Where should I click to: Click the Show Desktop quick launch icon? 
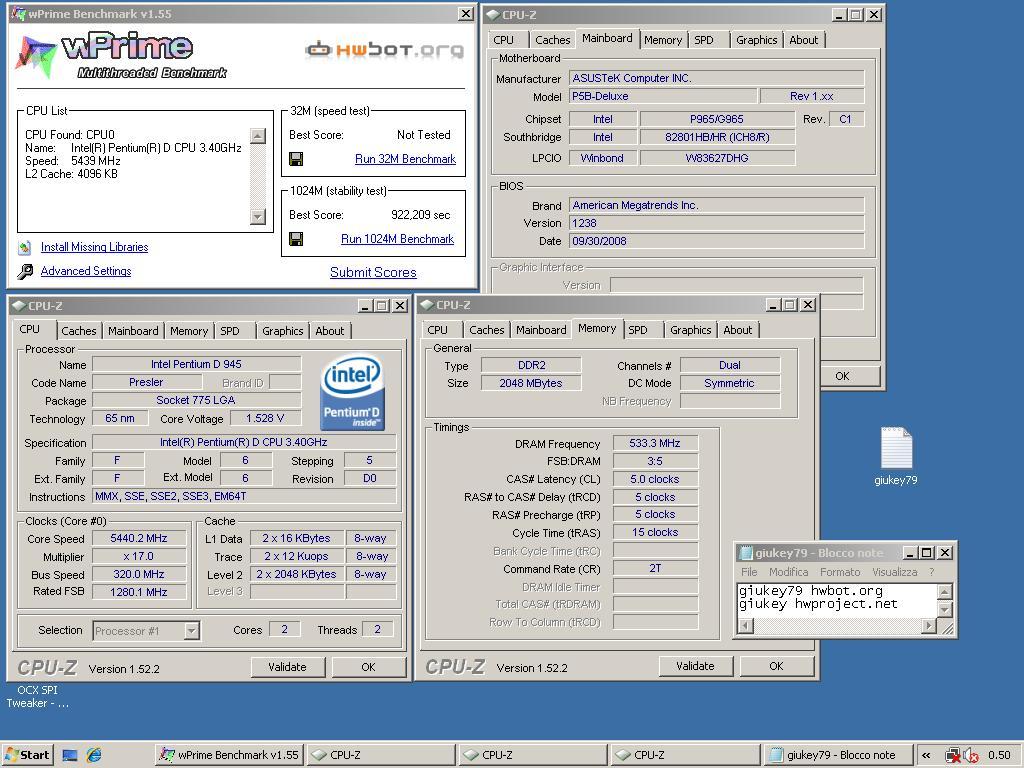coord(70,756)
